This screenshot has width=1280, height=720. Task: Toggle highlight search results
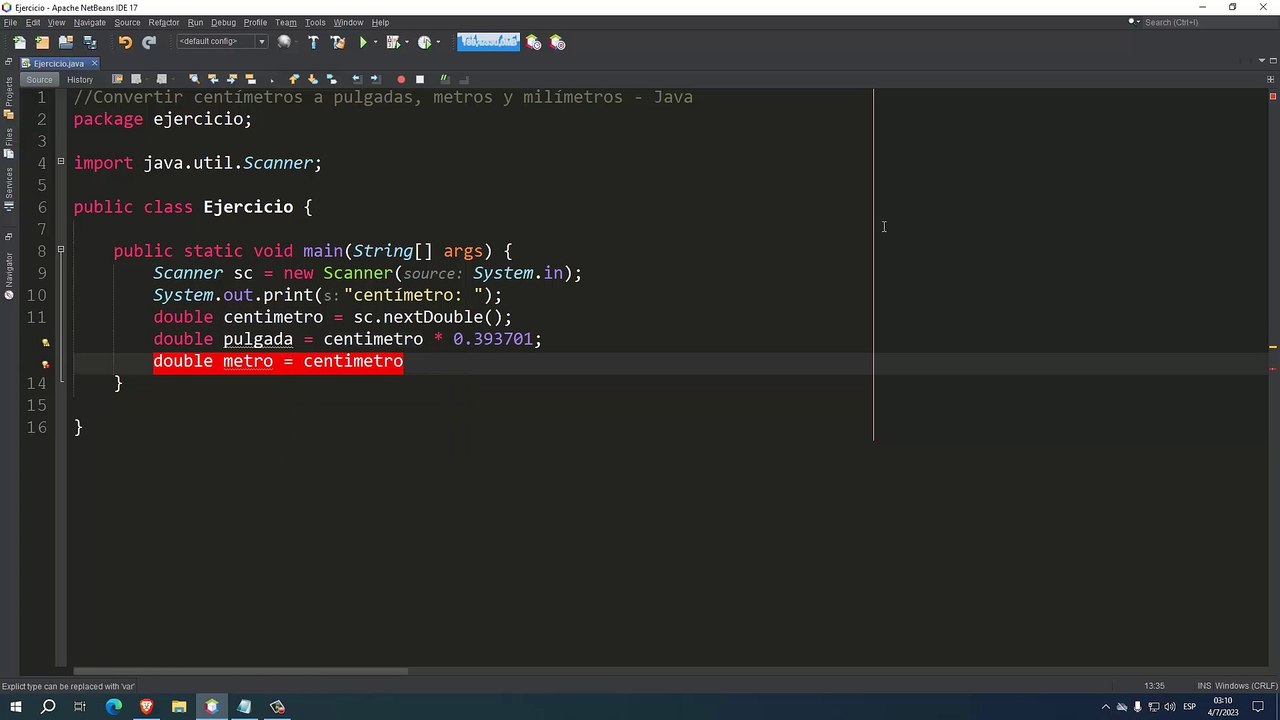[250, 79]
